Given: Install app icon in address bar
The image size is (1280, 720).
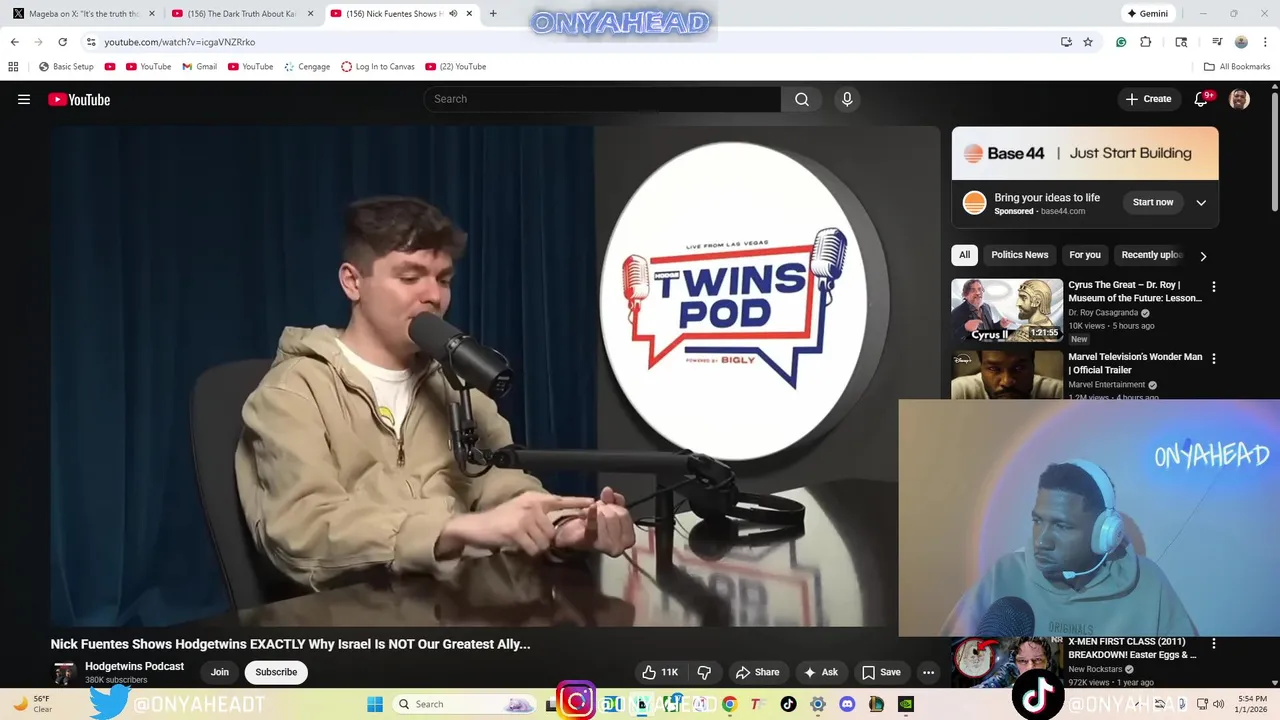Looking at the screenshot, I should [x=1066, y=42].
